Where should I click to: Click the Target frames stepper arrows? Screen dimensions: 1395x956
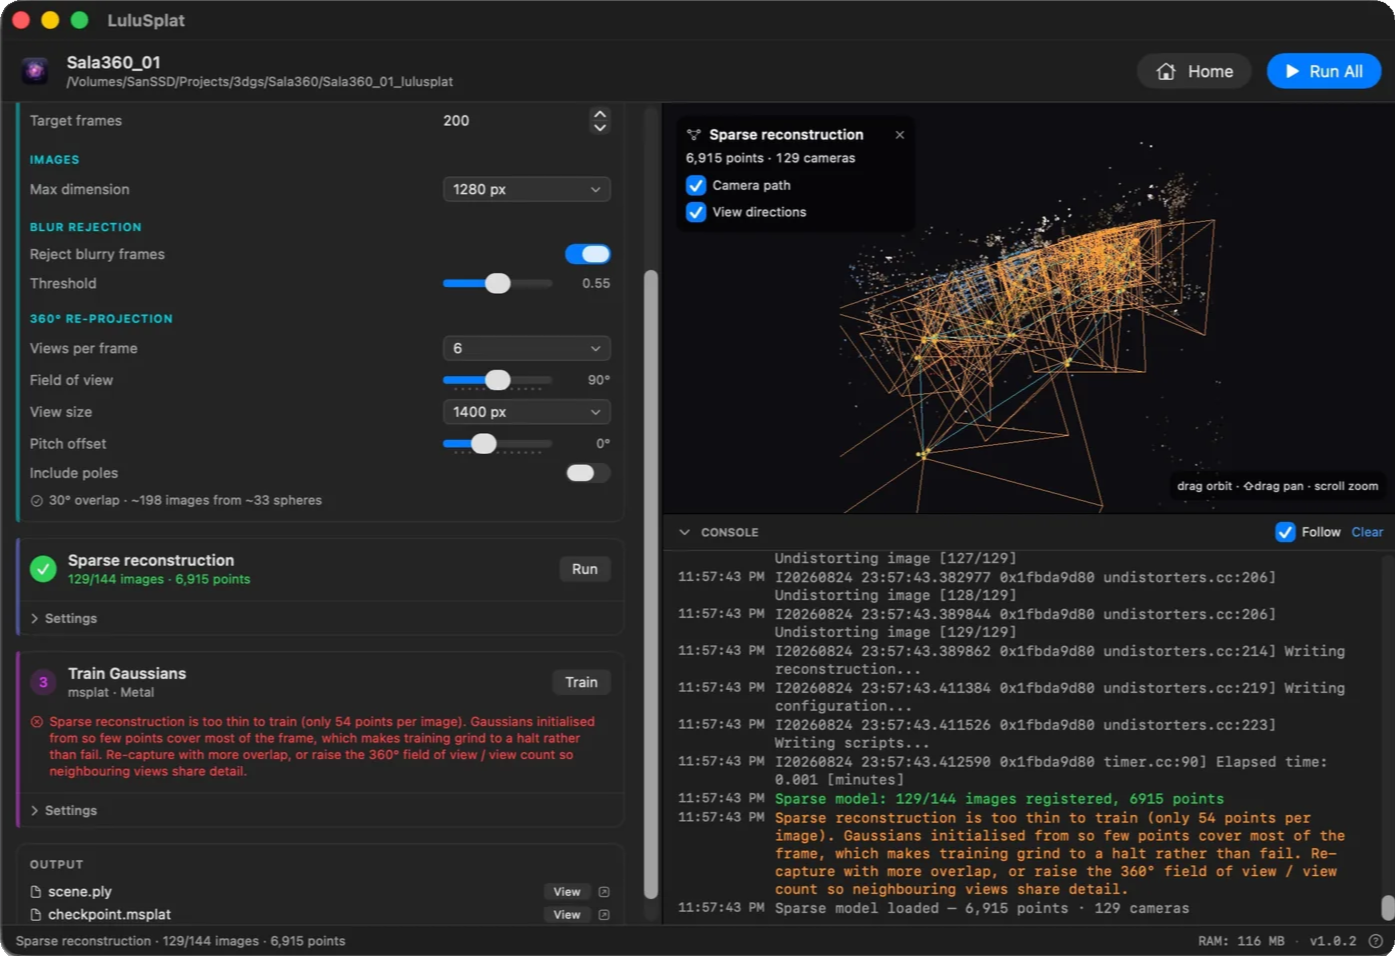600,120
